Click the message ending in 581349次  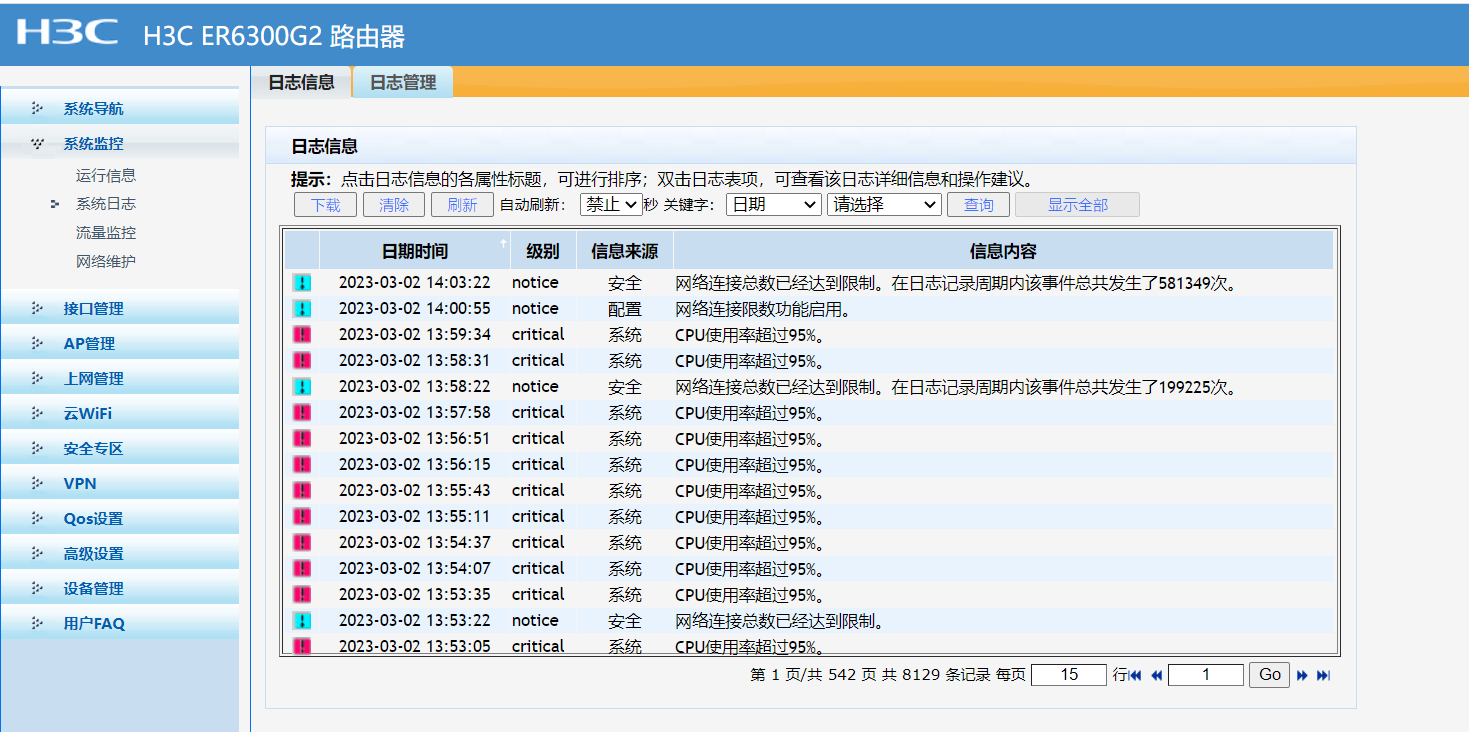coord(957,284)
